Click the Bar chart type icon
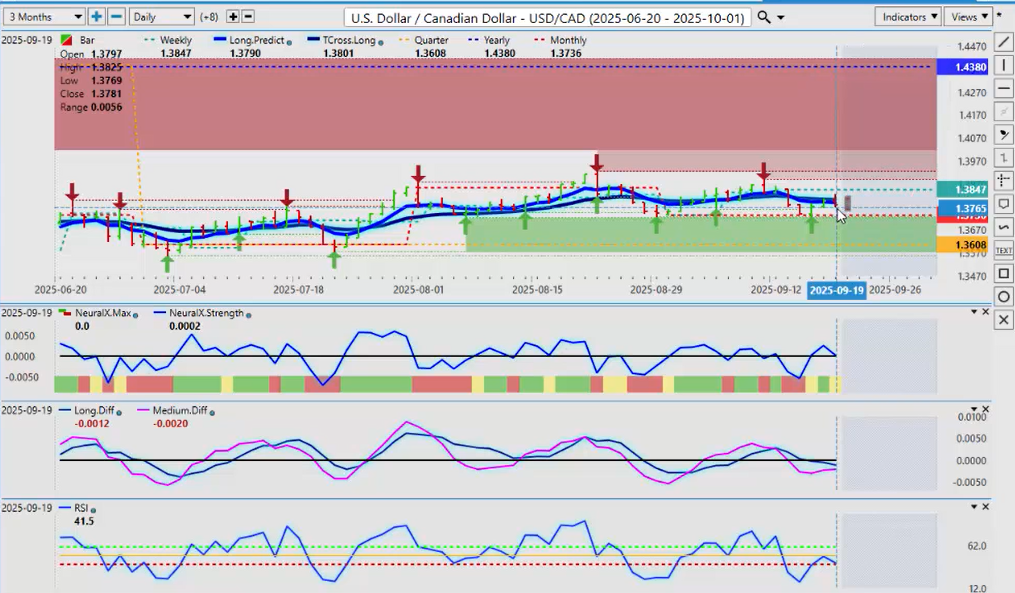 coord(66,40)
